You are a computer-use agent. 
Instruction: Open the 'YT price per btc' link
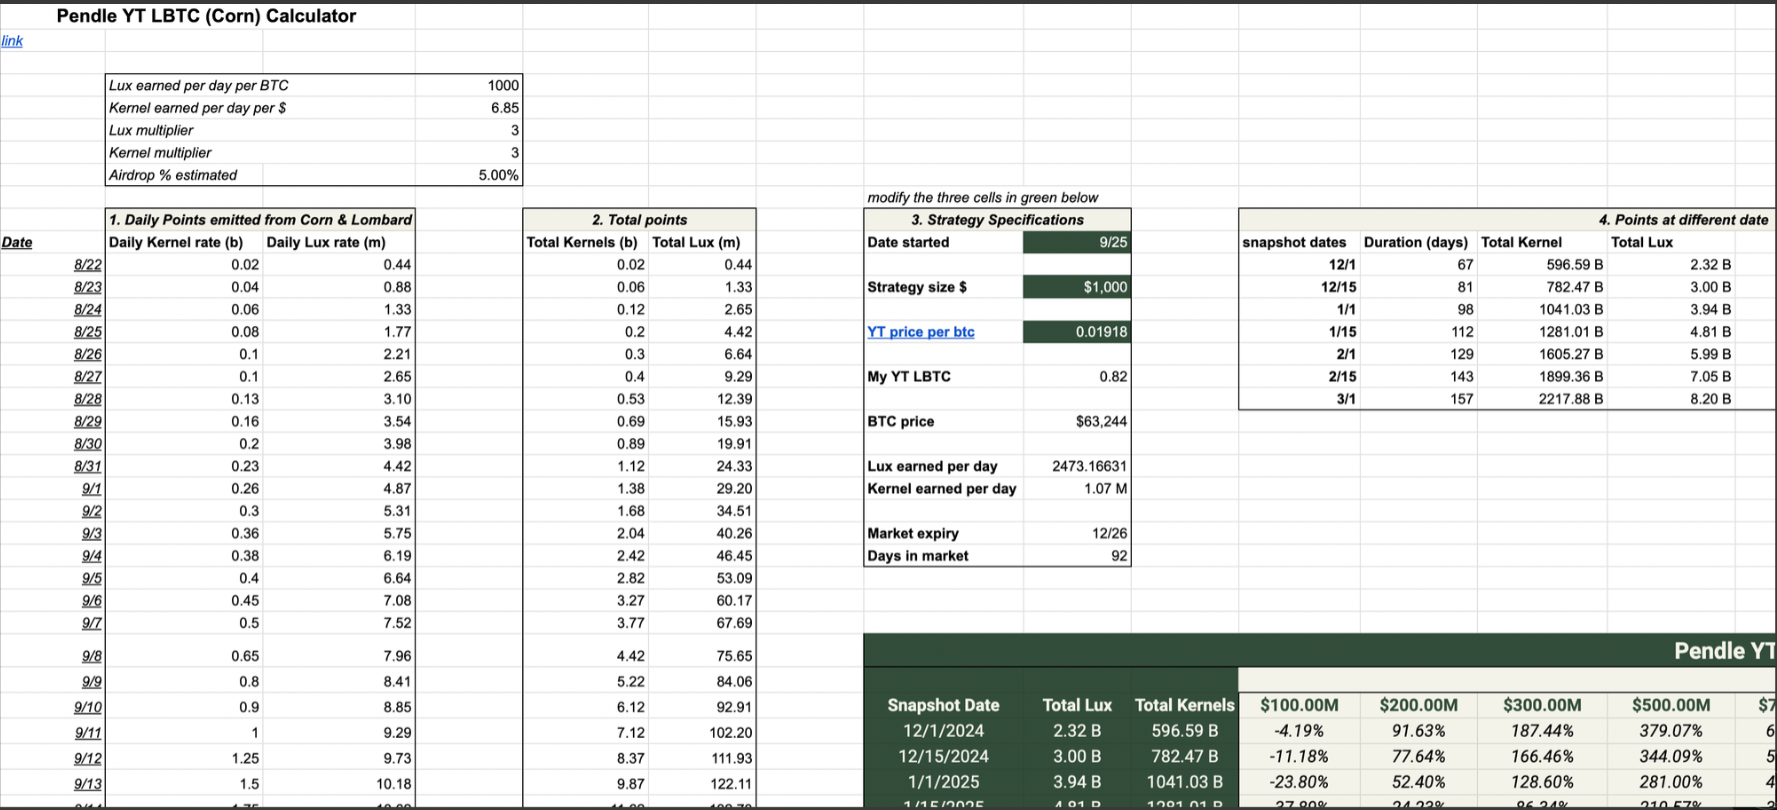pyautogui.click(x=921, y=332)
